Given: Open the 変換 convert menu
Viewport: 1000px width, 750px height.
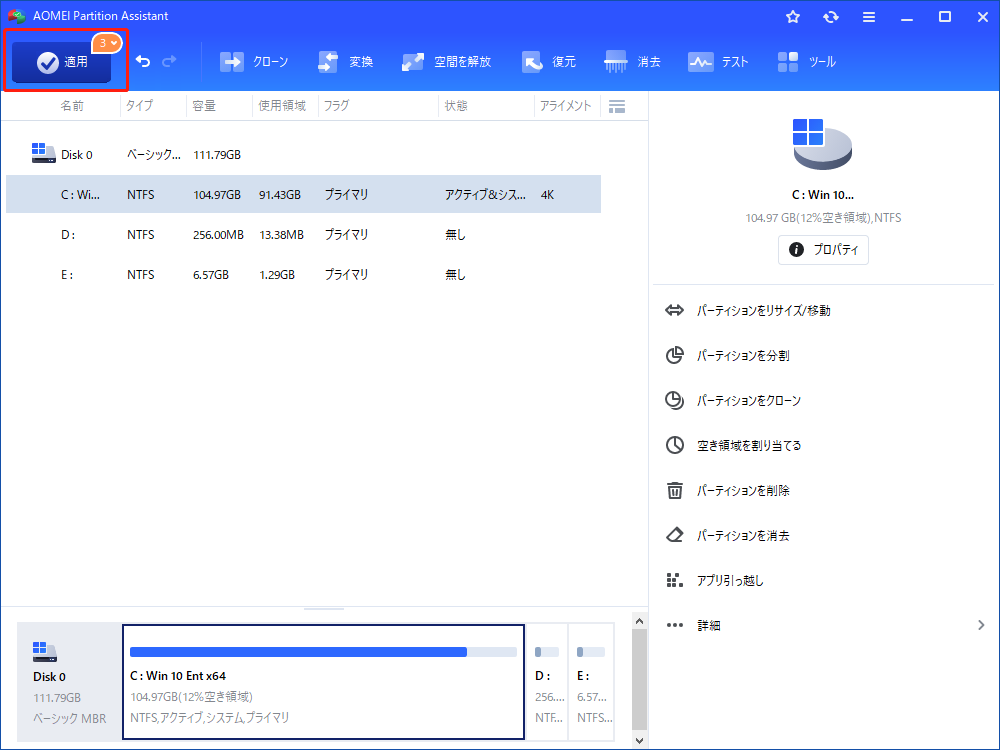Looking at the screenshot, I should [345, 62].
